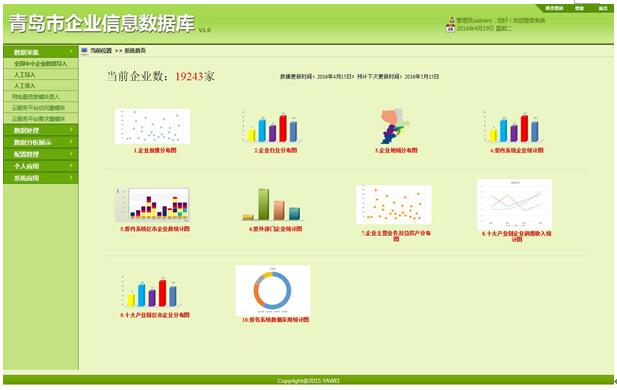Click the 数据更新时间 update notice text

coord(359,77)
